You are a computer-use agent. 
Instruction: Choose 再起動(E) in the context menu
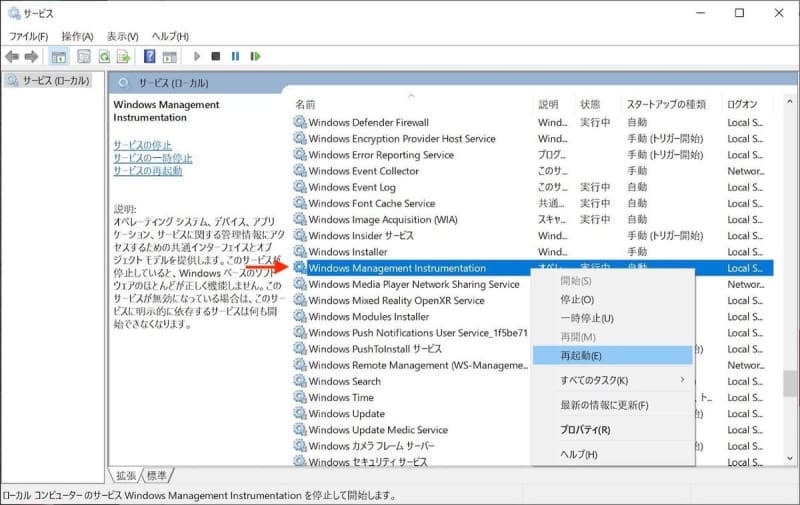click(x=612, y=356)
